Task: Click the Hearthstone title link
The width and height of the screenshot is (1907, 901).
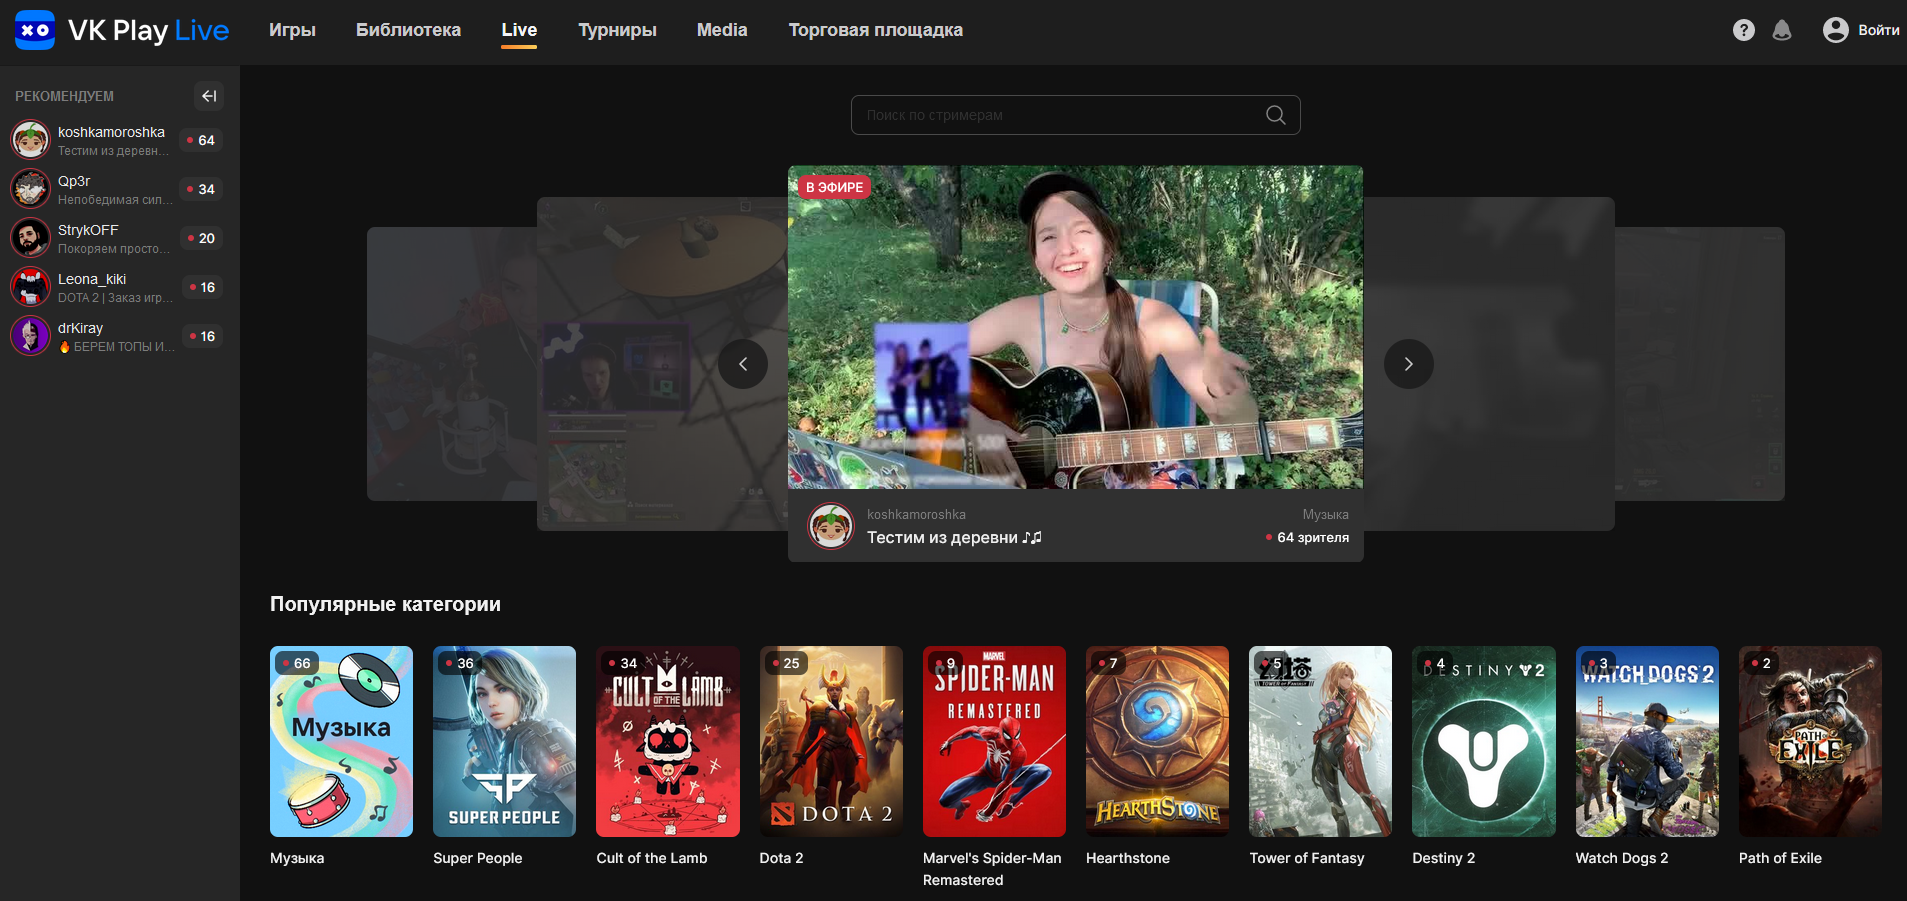Action: (x=1128, y=858)
